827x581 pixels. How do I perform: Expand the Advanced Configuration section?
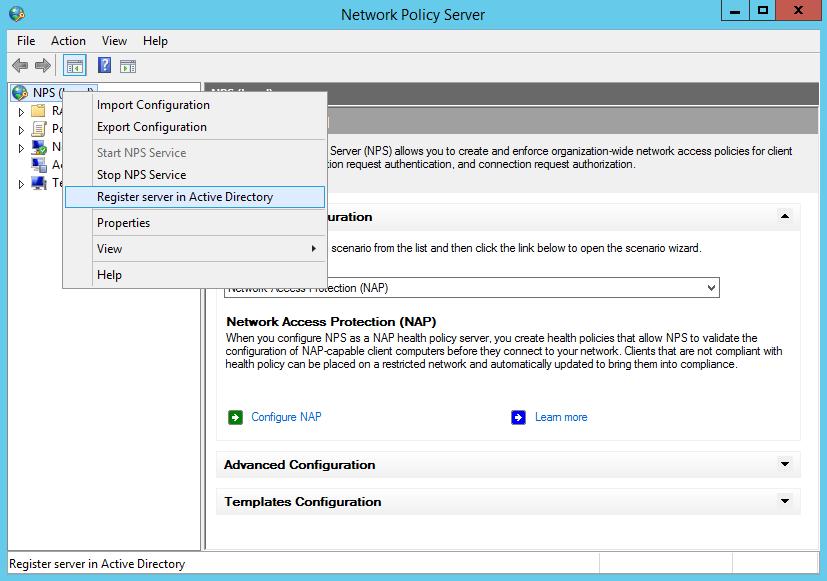coord(784,464)
